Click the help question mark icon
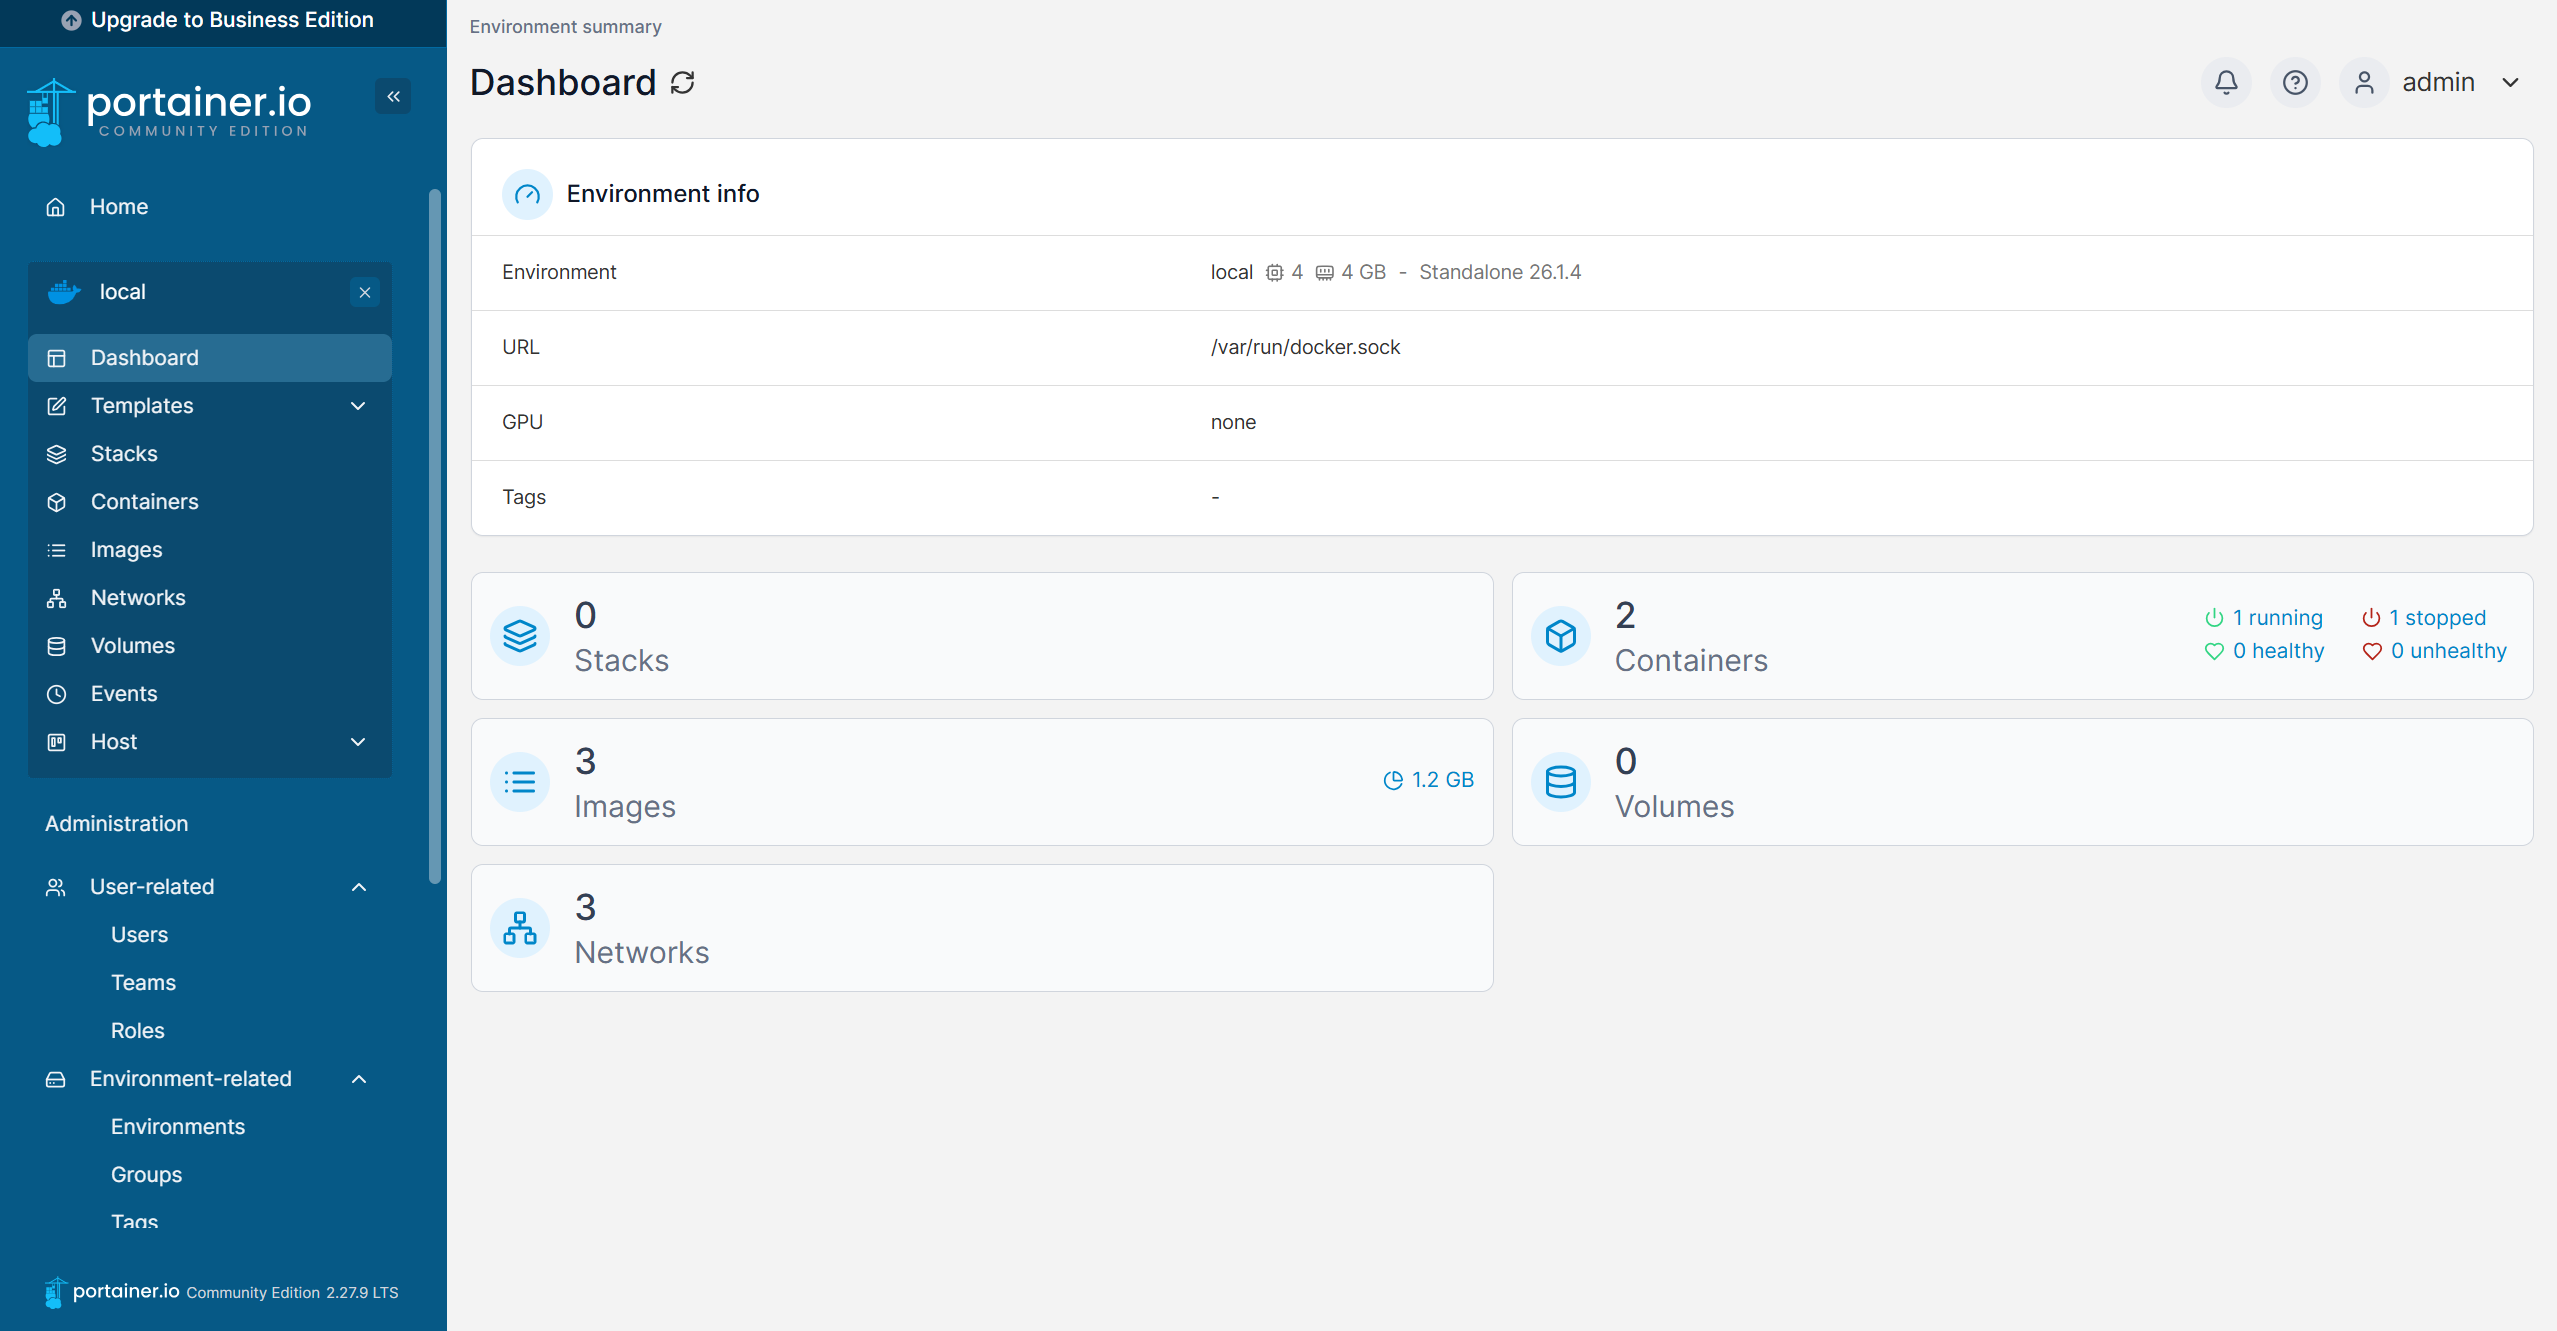Viewport: 2557px width, 1331px height. 2295,82
